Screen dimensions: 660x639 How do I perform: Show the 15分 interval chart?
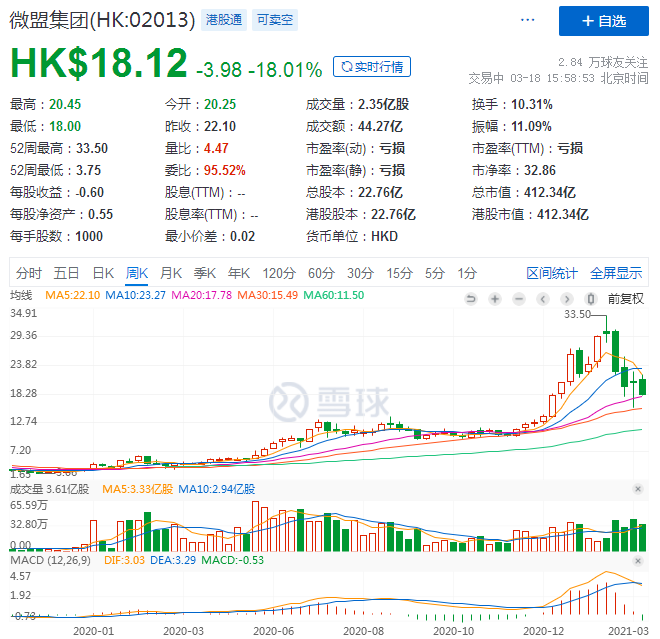pyautogui.click(x=400, y=273)
